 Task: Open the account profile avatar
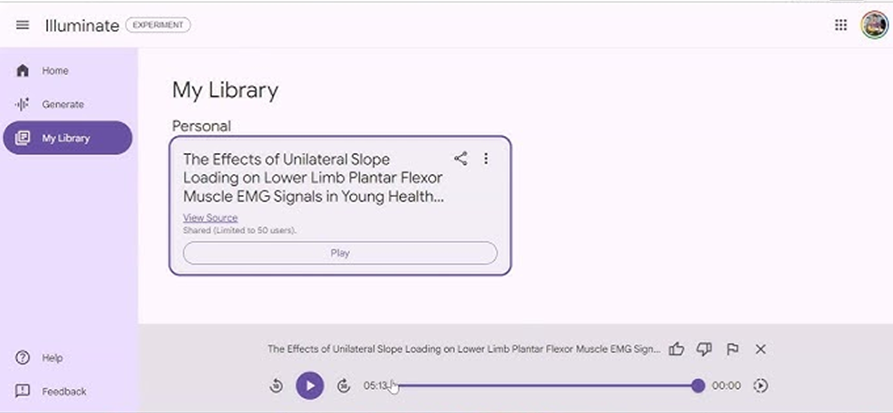[x=874, y=25]
